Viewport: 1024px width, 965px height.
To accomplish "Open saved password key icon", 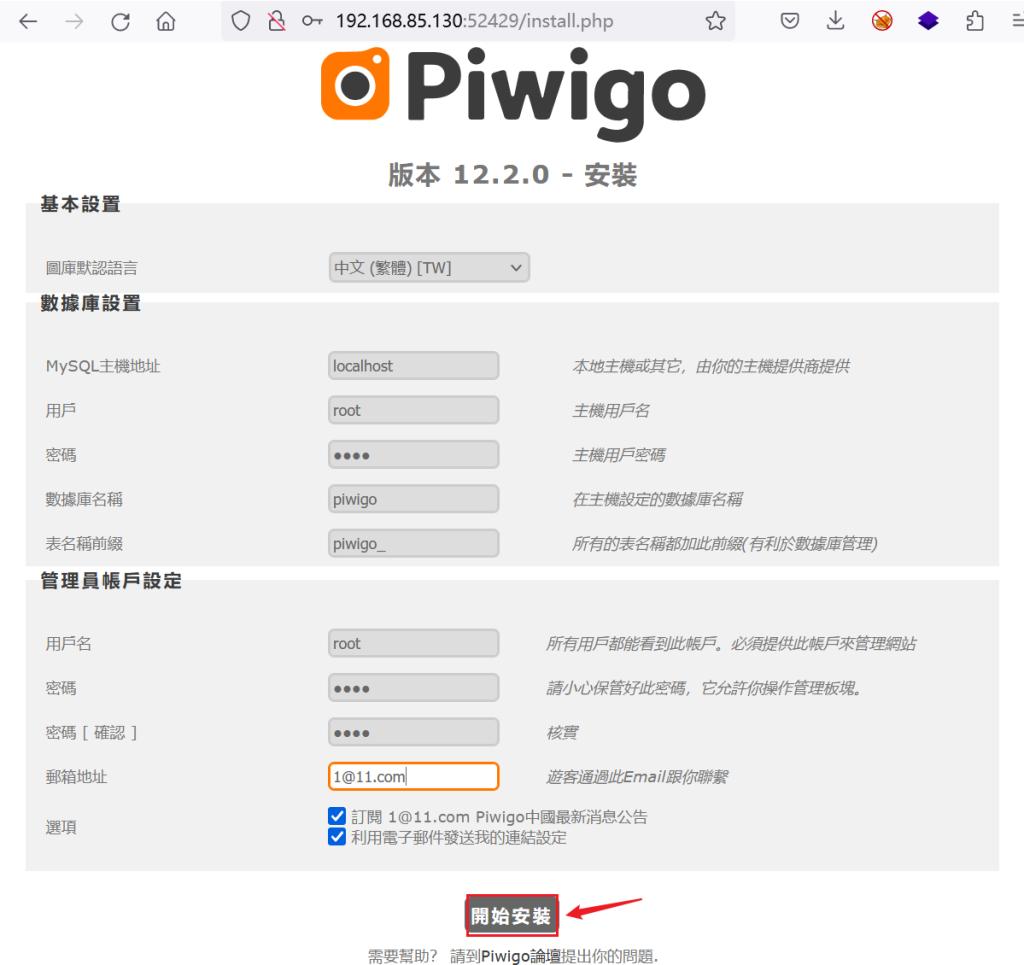I will tap(312, 21).
